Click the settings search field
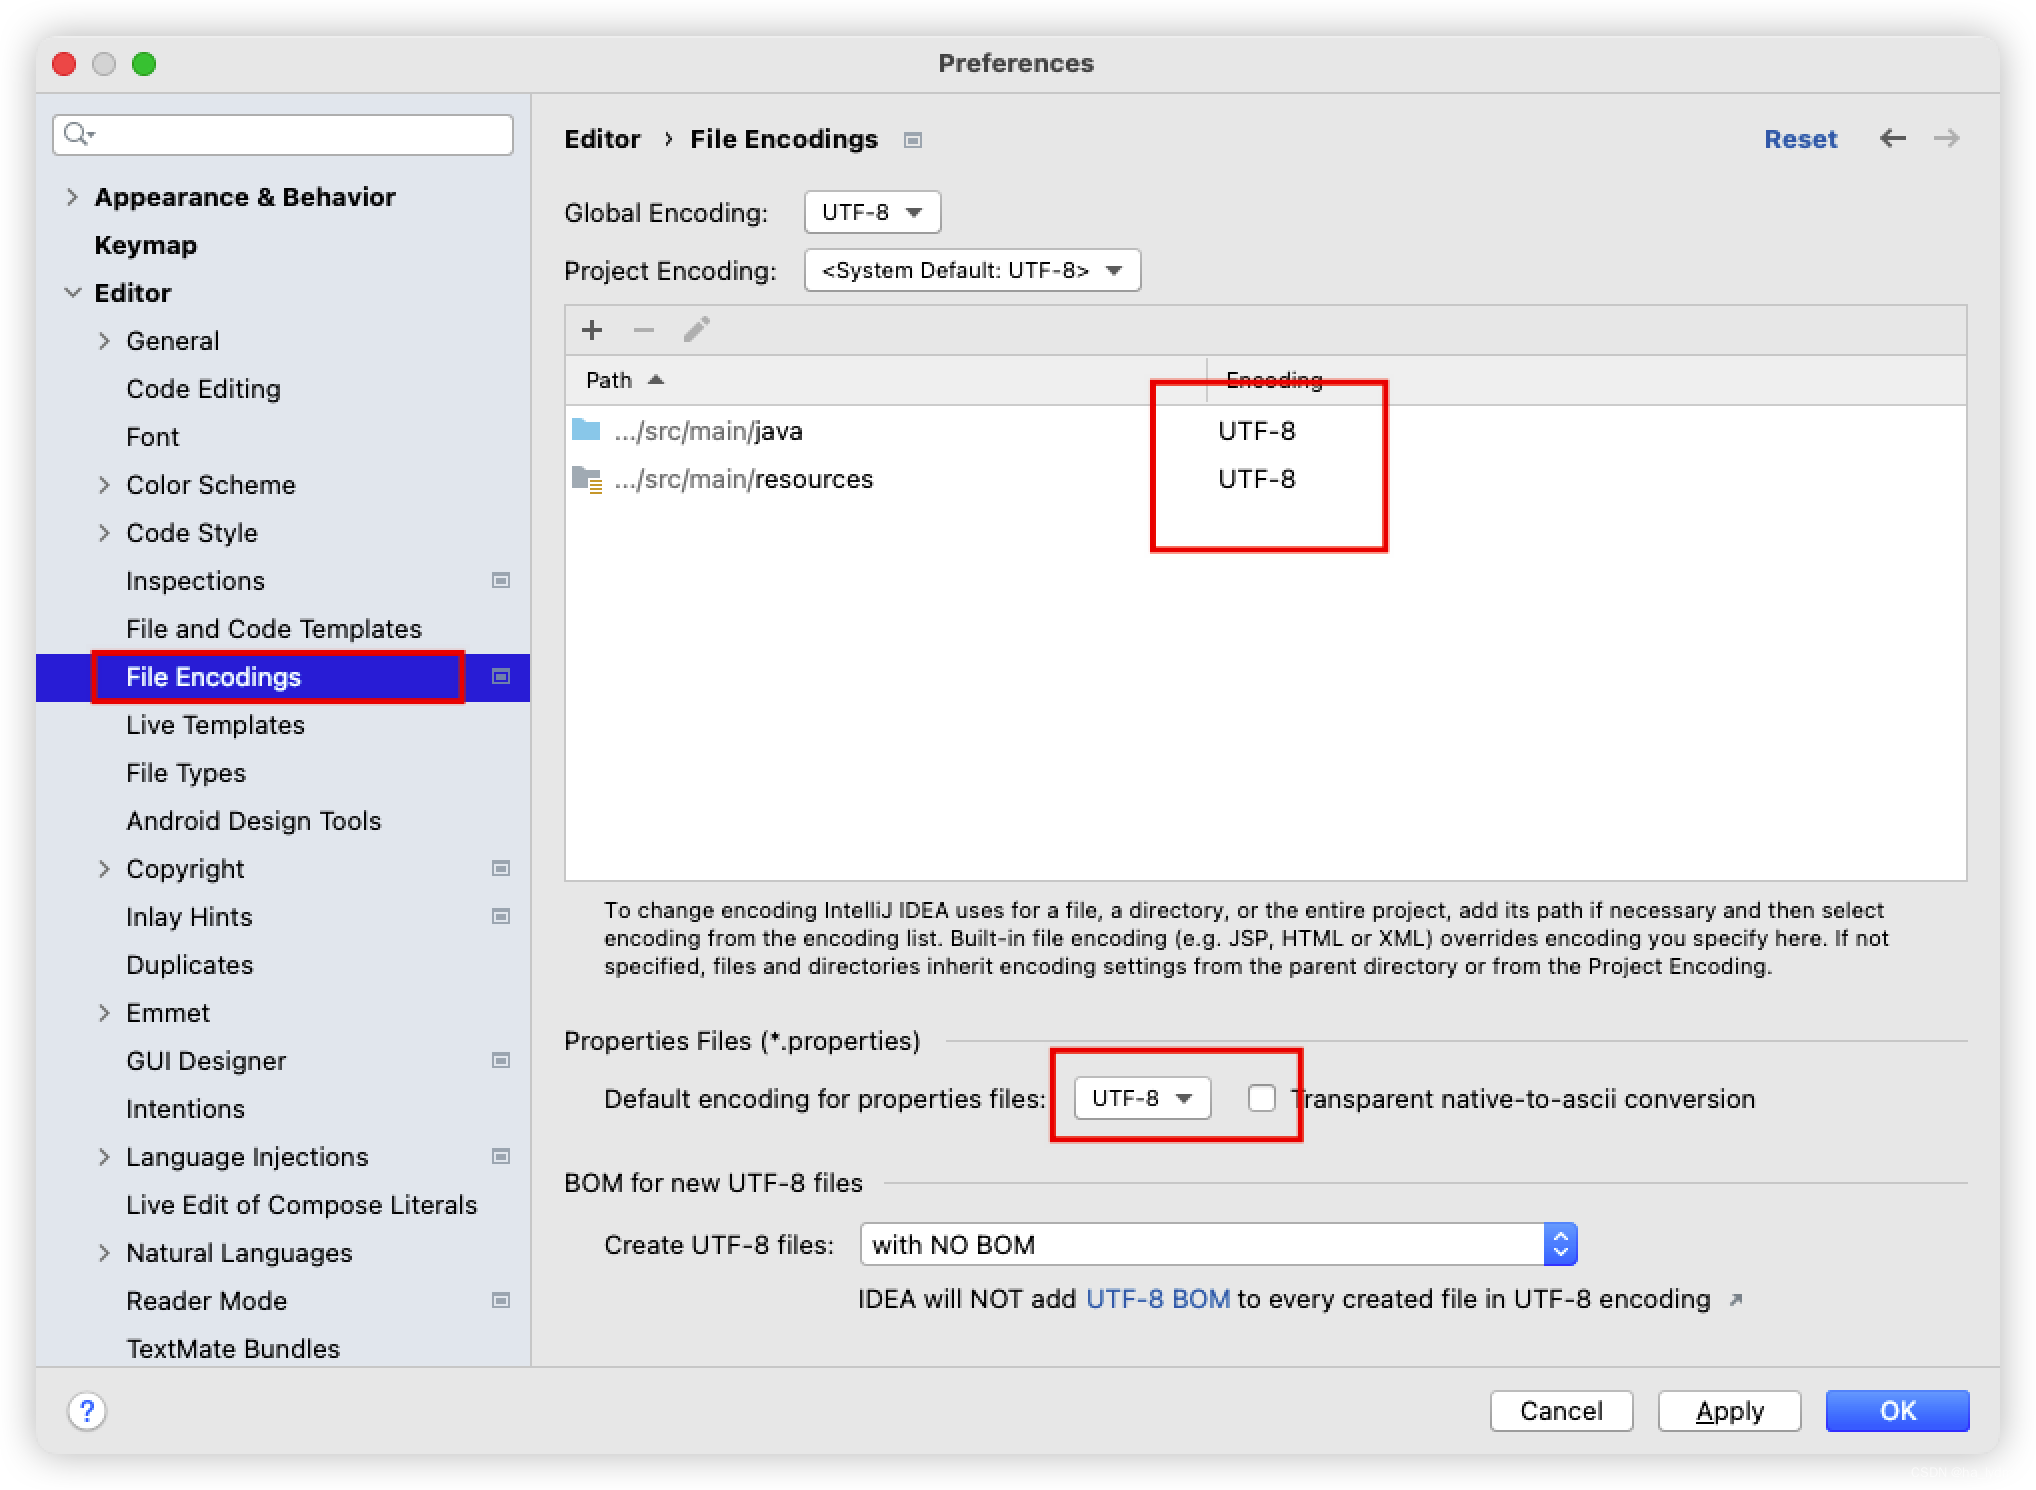Screen dimensions: 2036x1490 [x=300, y=134]
